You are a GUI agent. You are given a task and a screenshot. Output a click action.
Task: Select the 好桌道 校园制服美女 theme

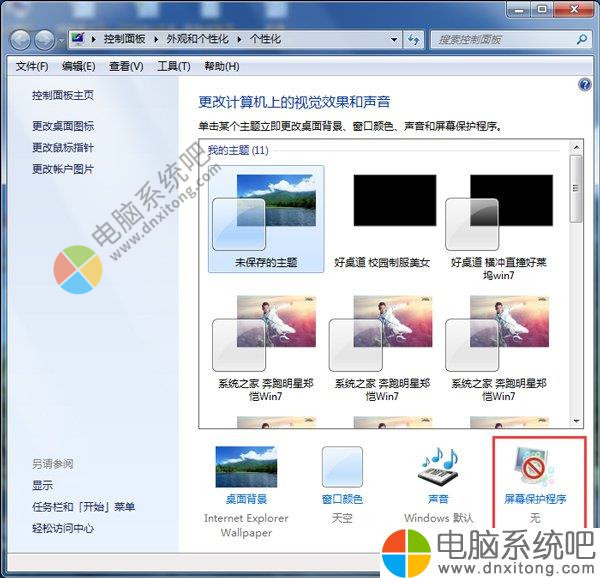384,212
